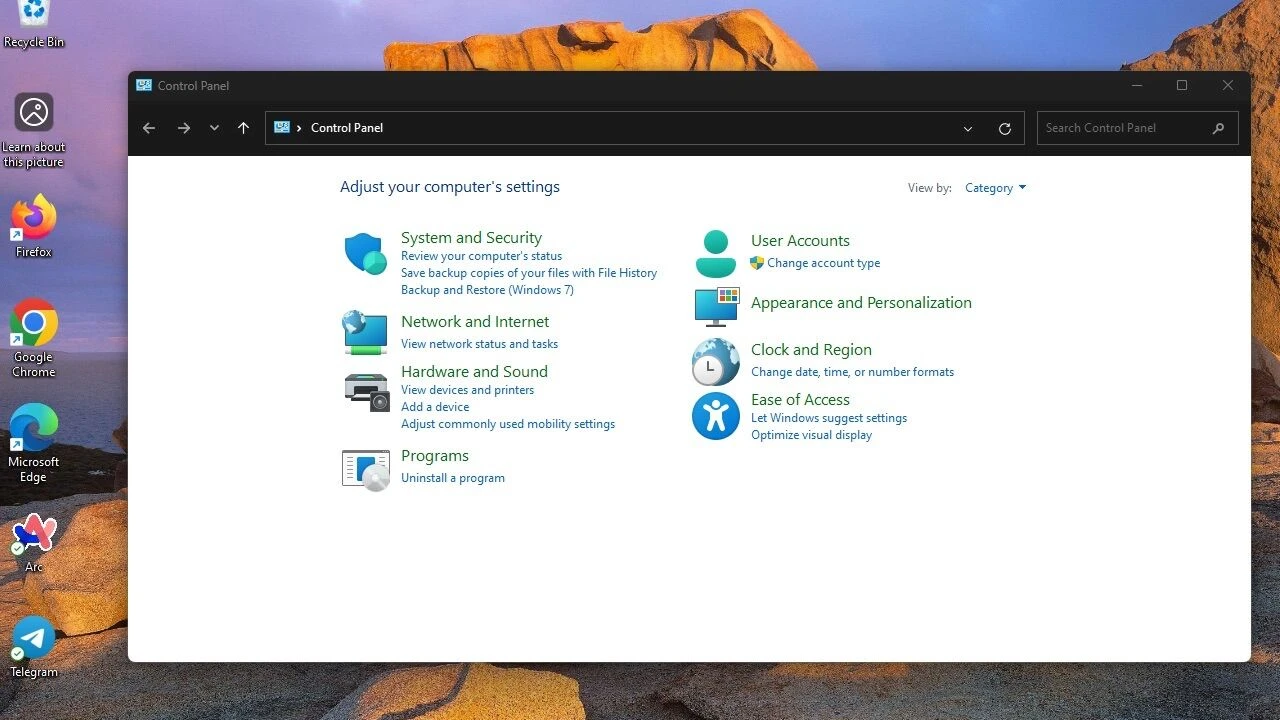The height and width of the screenshot is (720, 1280).
Task: Open the Hardware and Sound printer icon
Action: point(366,392)
